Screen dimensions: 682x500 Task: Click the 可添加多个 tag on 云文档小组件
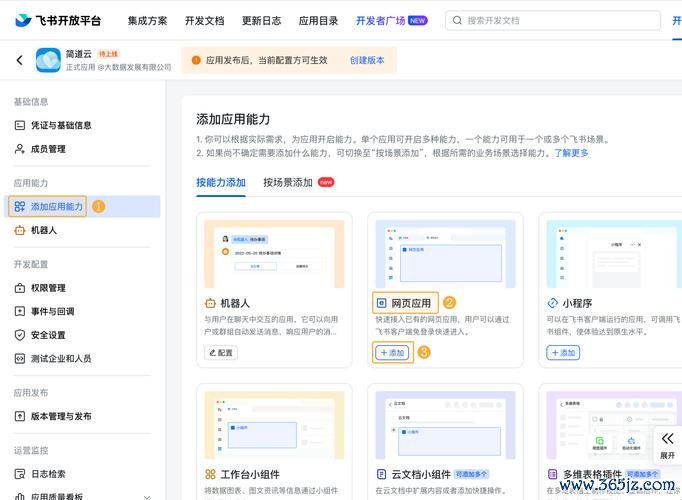click(471, 474)
